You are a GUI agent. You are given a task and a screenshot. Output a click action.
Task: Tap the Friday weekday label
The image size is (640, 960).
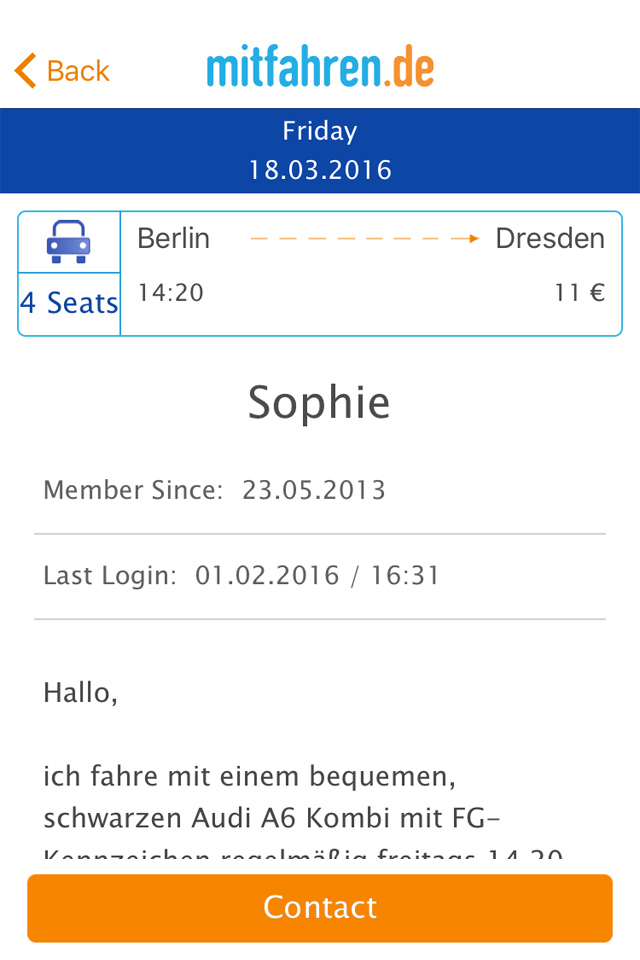pyautogui.click(x=320, y=131)
